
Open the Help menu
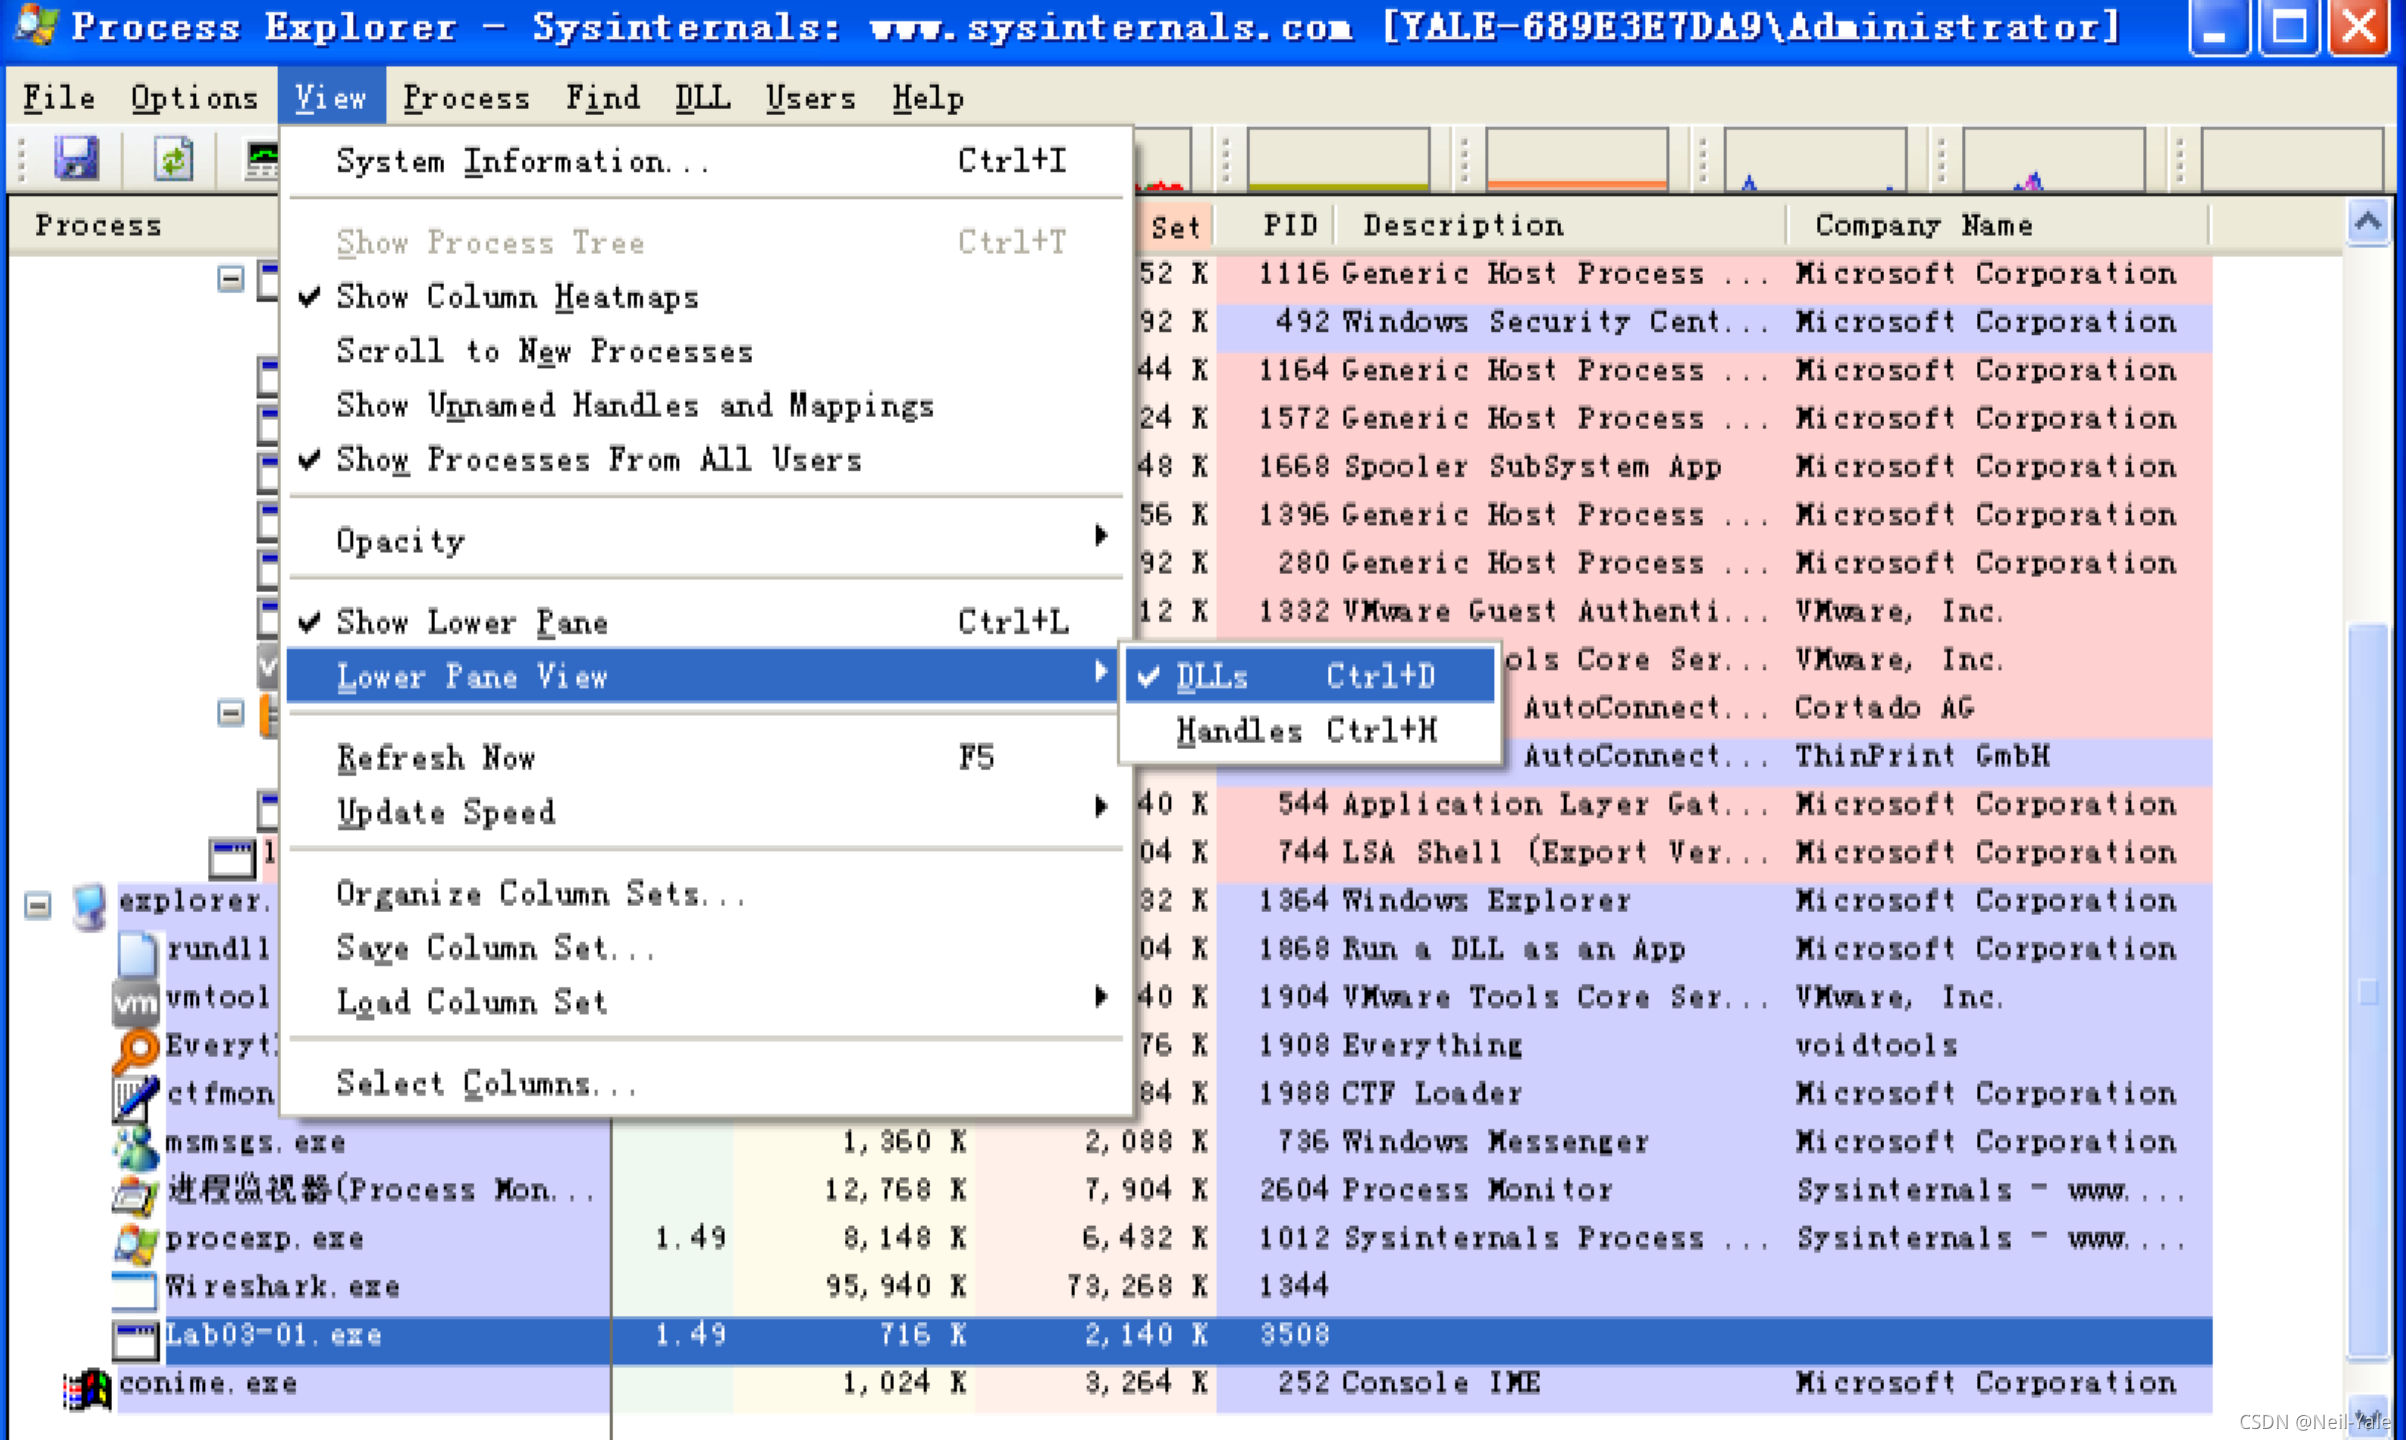[x=928, y=98]
